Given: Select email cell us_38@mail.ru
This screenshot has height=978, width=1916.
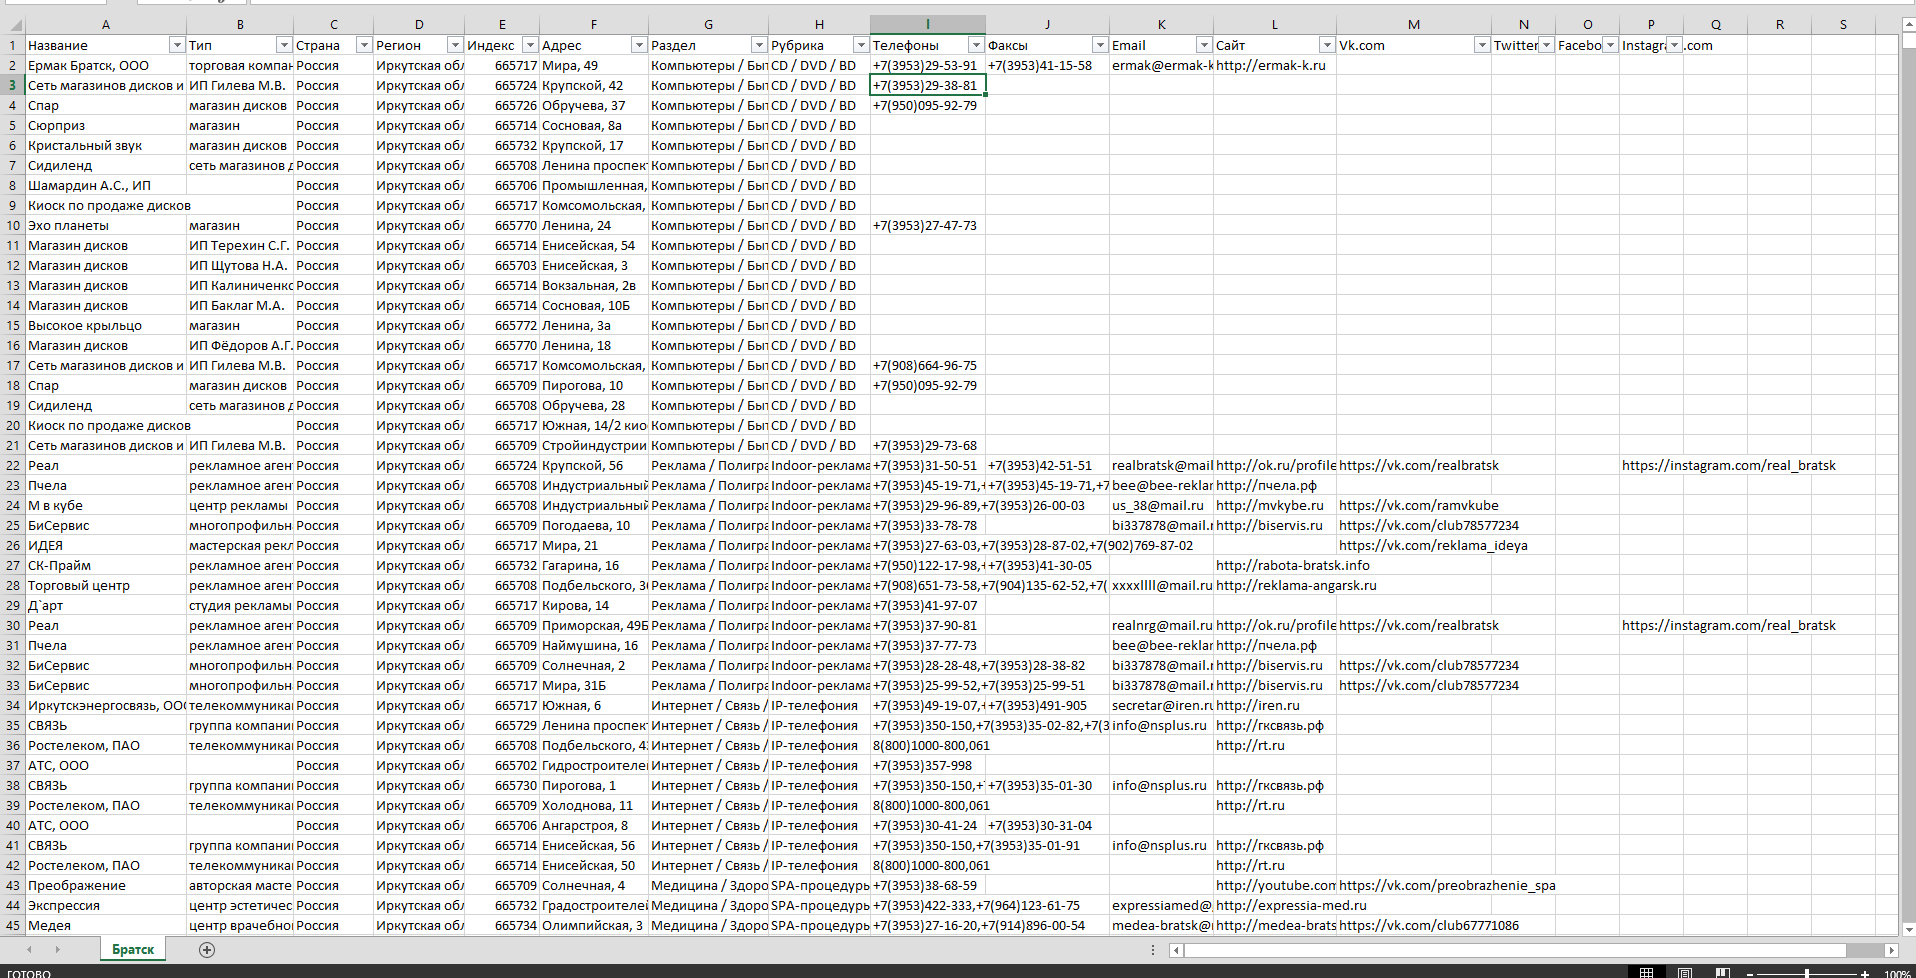Looking at the screenshot, I should 1161,505.
